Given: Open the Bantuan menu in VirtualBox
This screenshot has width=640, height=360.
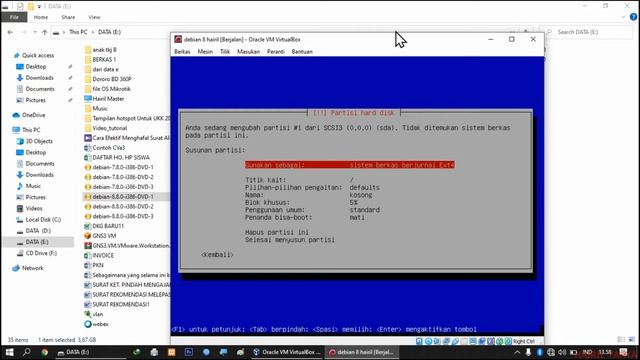Looking at the screenshot, I should click(x=302, y=51).
